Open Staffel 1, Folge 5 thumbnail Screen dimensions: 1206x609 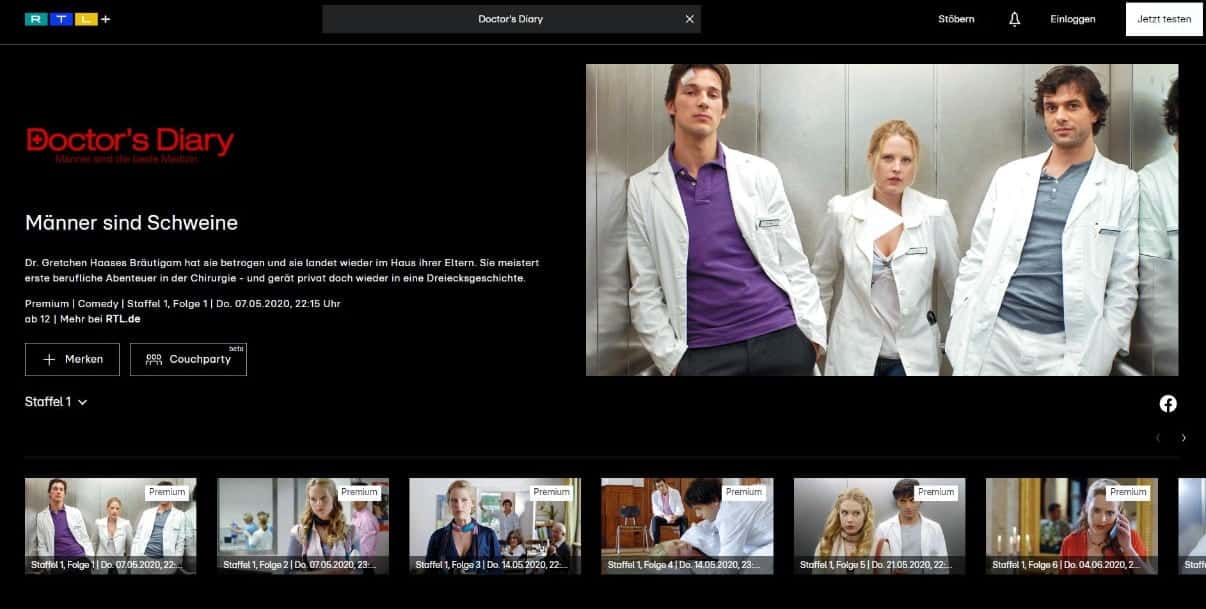(879, 526)
